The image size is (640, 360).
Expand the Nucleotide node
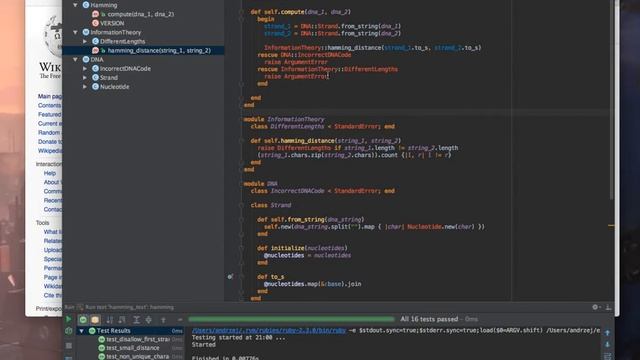tap(85, 87)
